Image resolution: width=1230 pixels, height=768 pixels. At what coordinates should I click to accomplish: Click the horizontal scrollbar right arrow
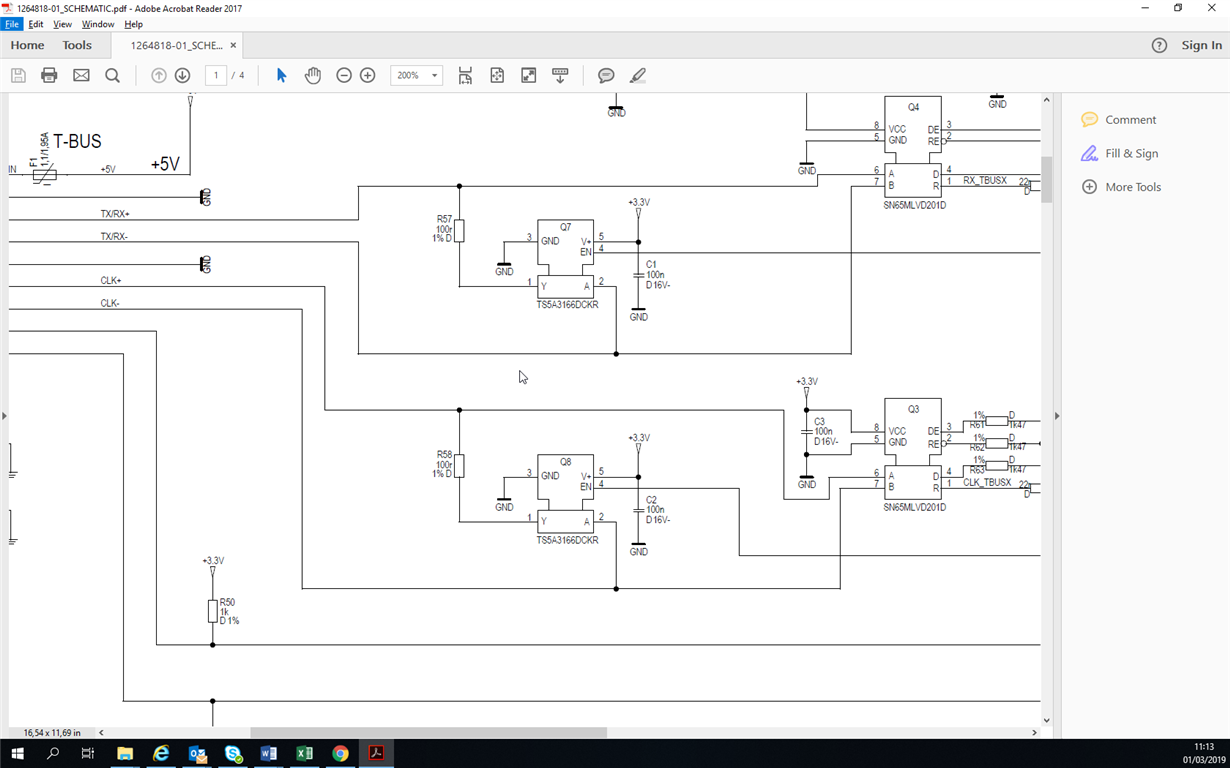pos(1035,733)
